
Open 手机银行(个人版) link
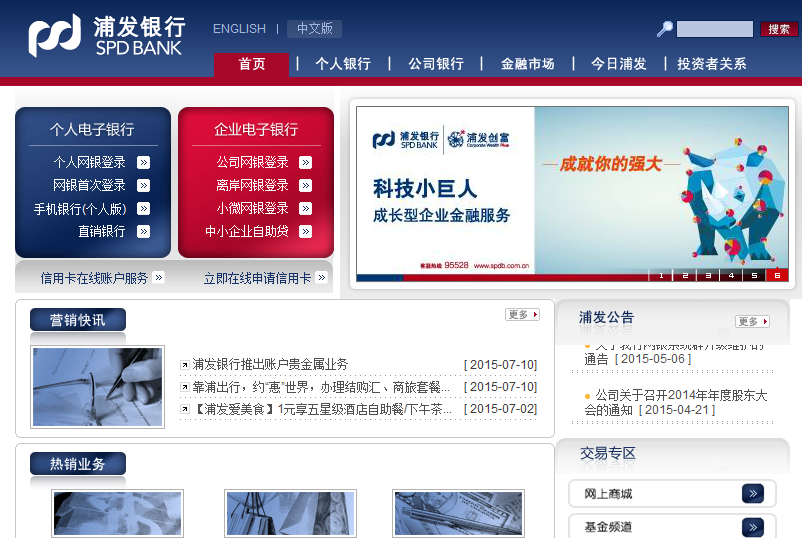click(80, 209)
